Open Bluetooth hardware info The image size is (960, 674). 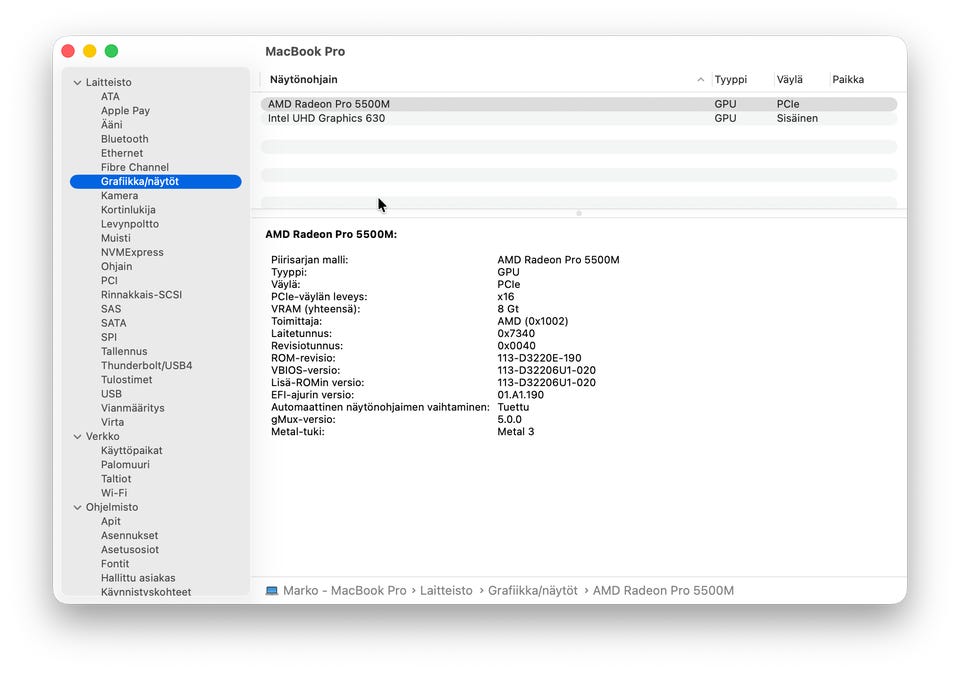tap(124, 139)
